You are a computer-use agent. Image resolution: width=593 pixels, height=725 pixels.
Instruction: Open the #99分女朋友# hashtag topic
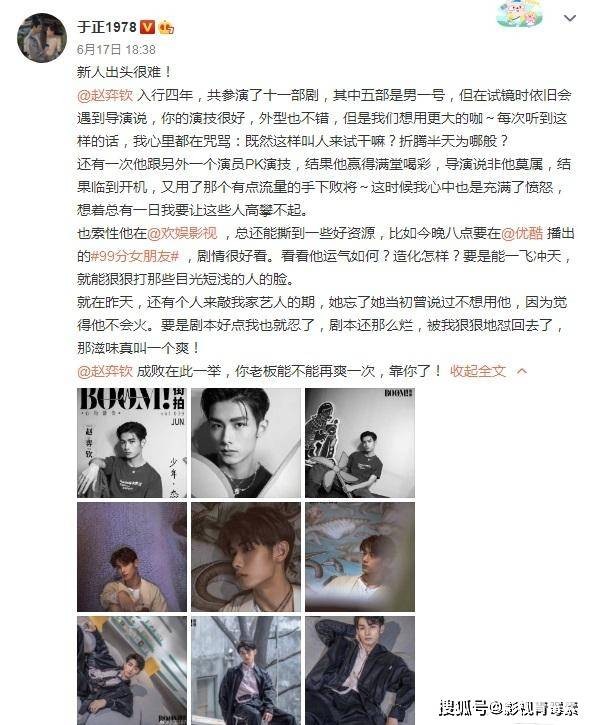135,256
